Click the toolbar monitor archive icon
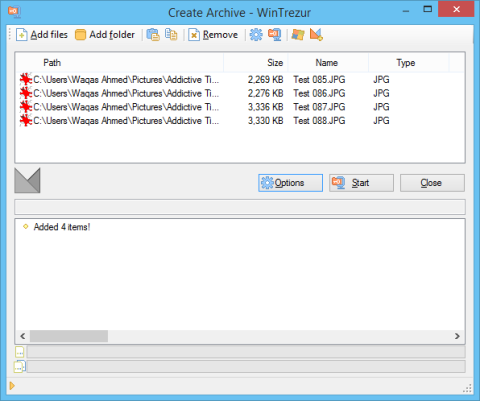Screen dimensions: 480x401 (x=275, y=35)
